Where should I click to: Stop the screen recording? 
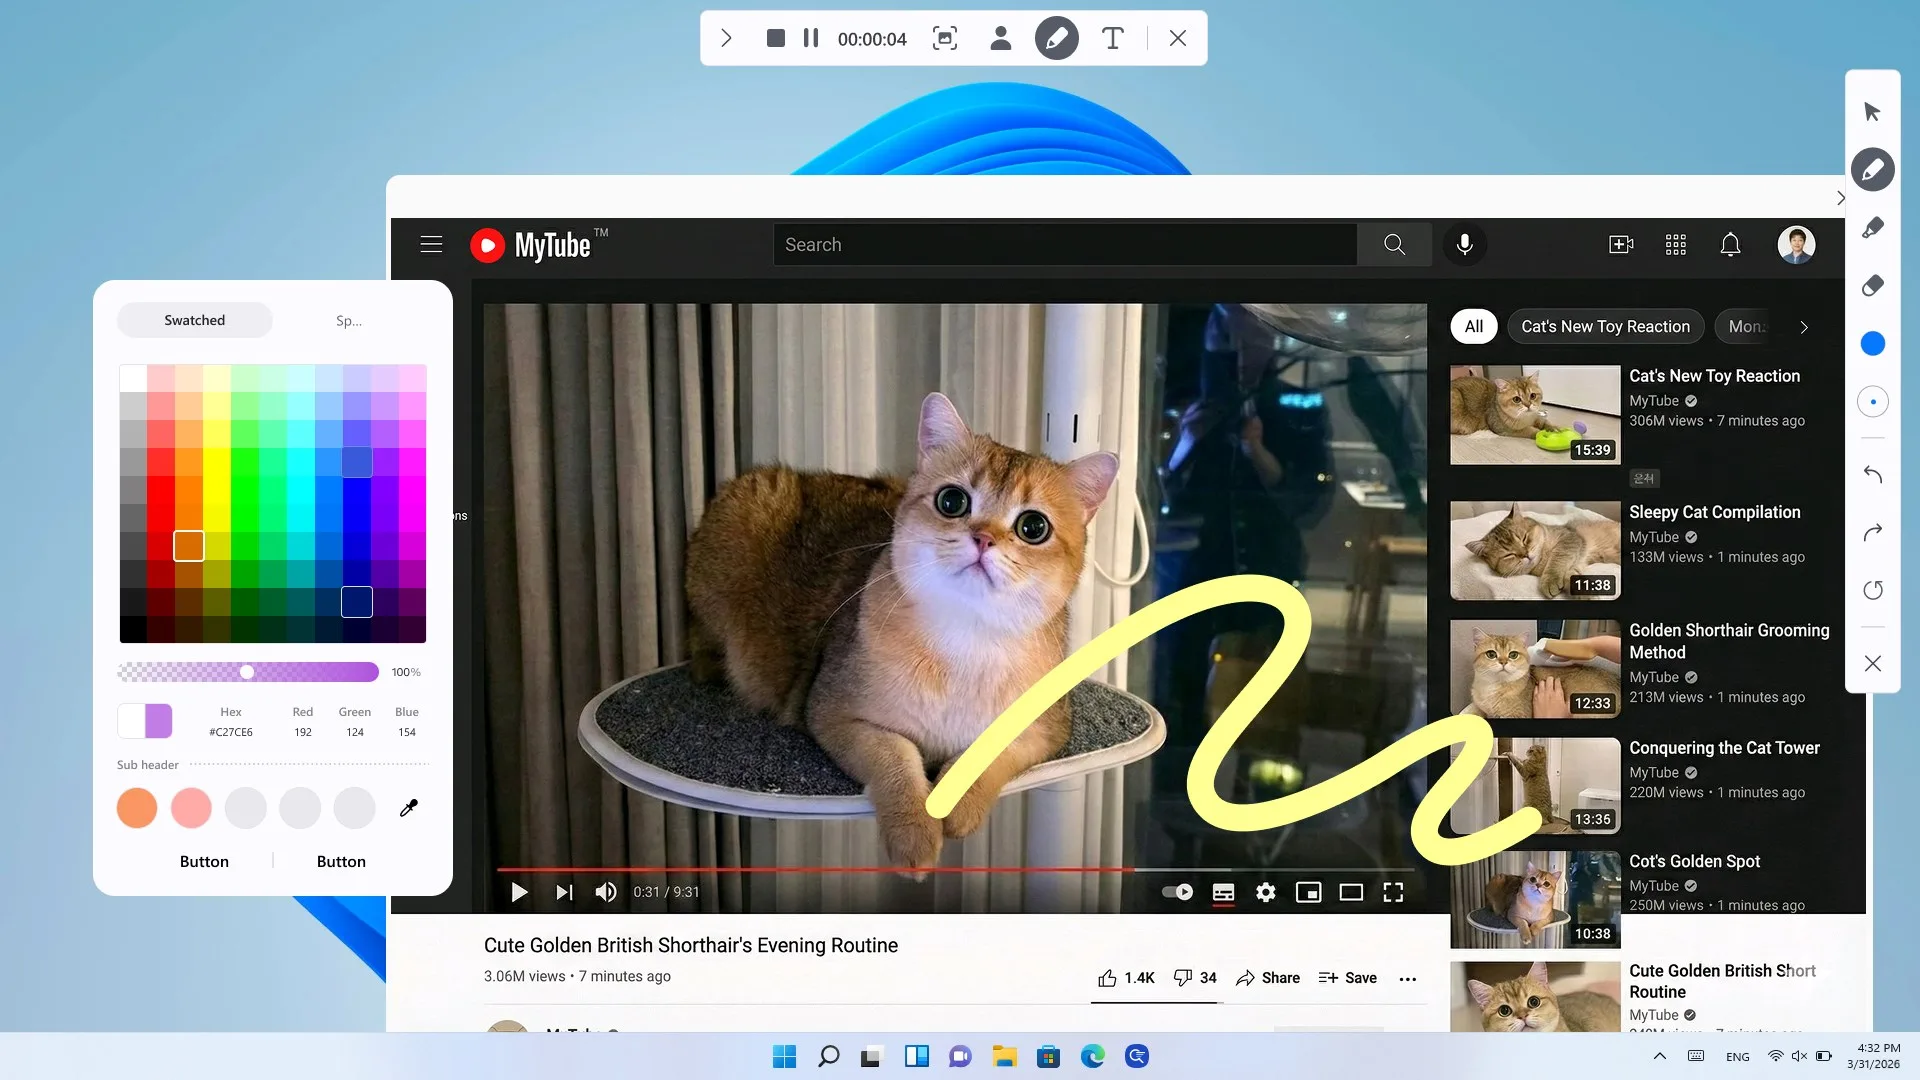pos(775,38)
